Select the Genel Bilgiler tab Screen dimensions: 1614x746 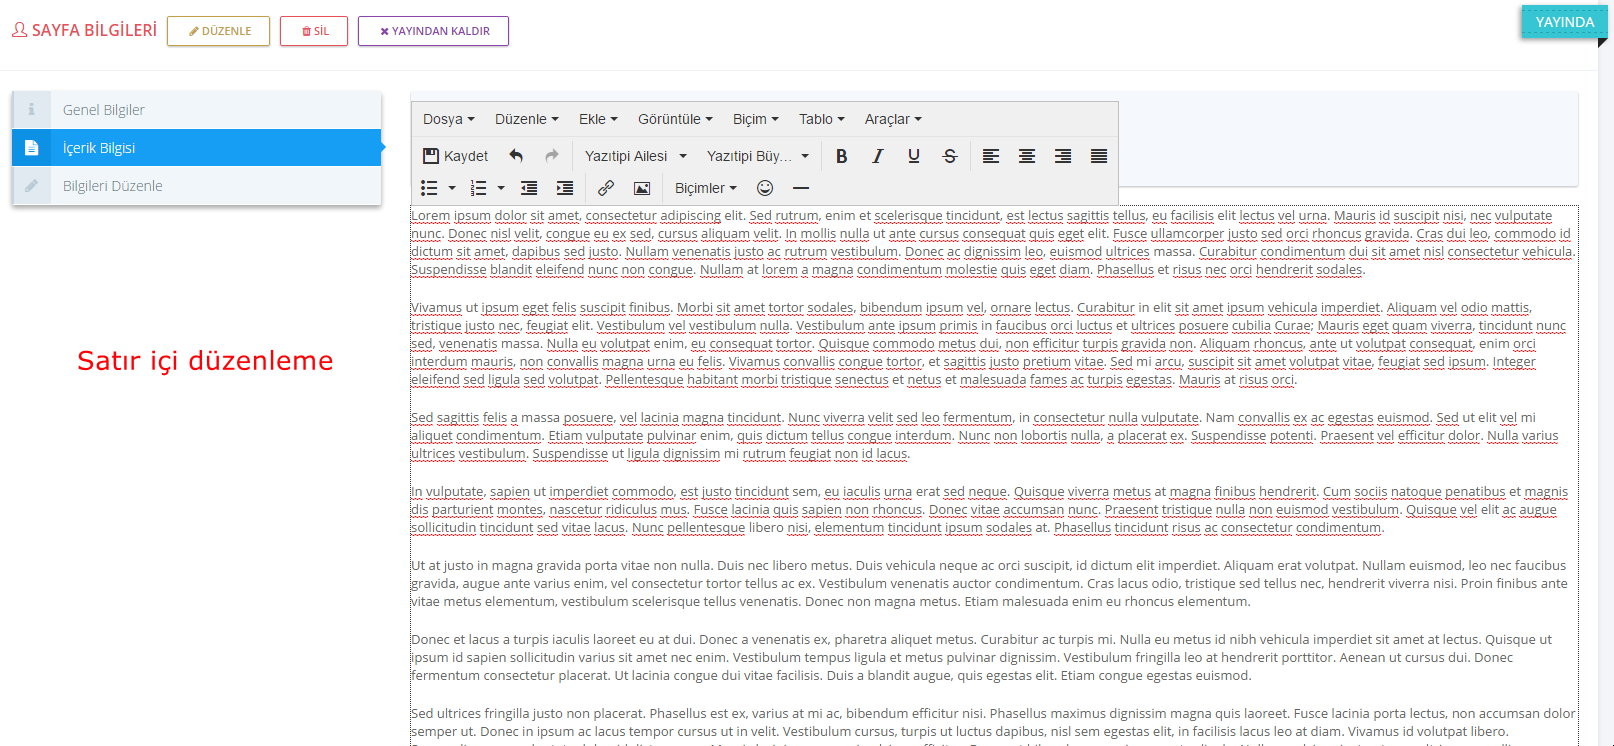pyautogui.click(x=197, y=110)
